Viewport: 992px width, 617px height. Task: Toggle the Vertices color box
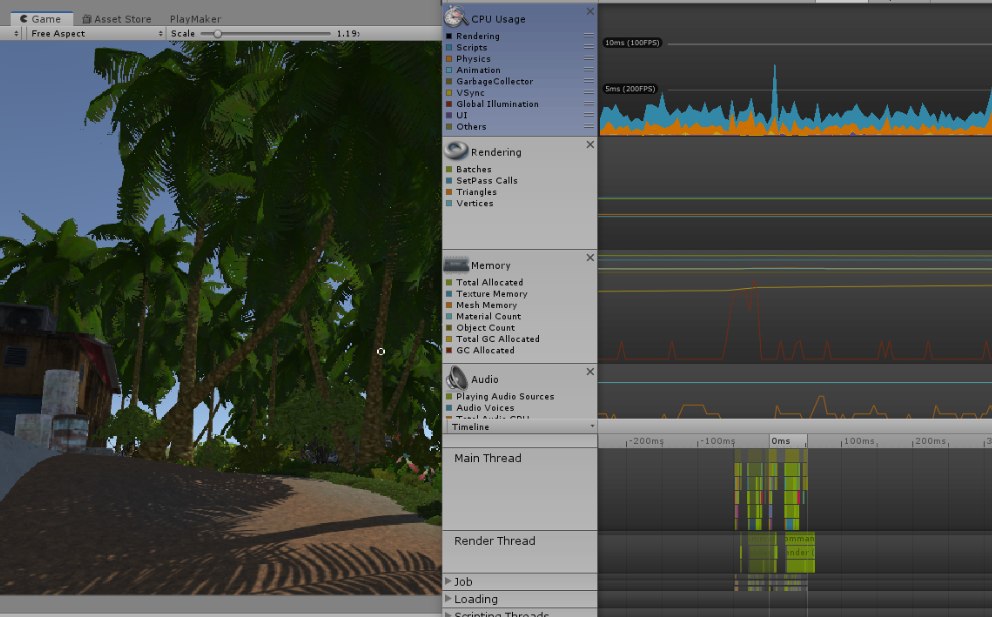[449, 203]
